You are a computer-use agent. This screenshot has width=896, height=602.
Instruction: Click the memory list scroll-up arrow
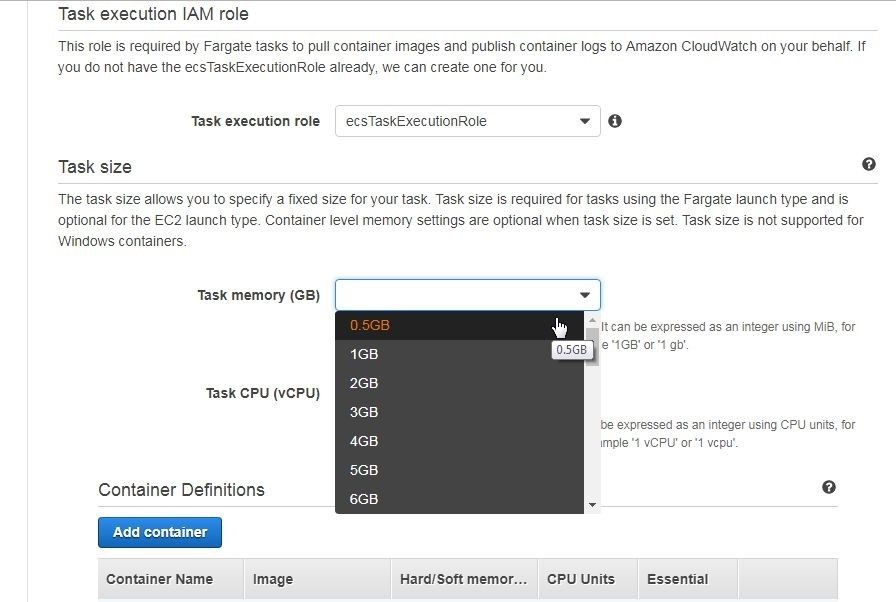[x=592, y=320]
